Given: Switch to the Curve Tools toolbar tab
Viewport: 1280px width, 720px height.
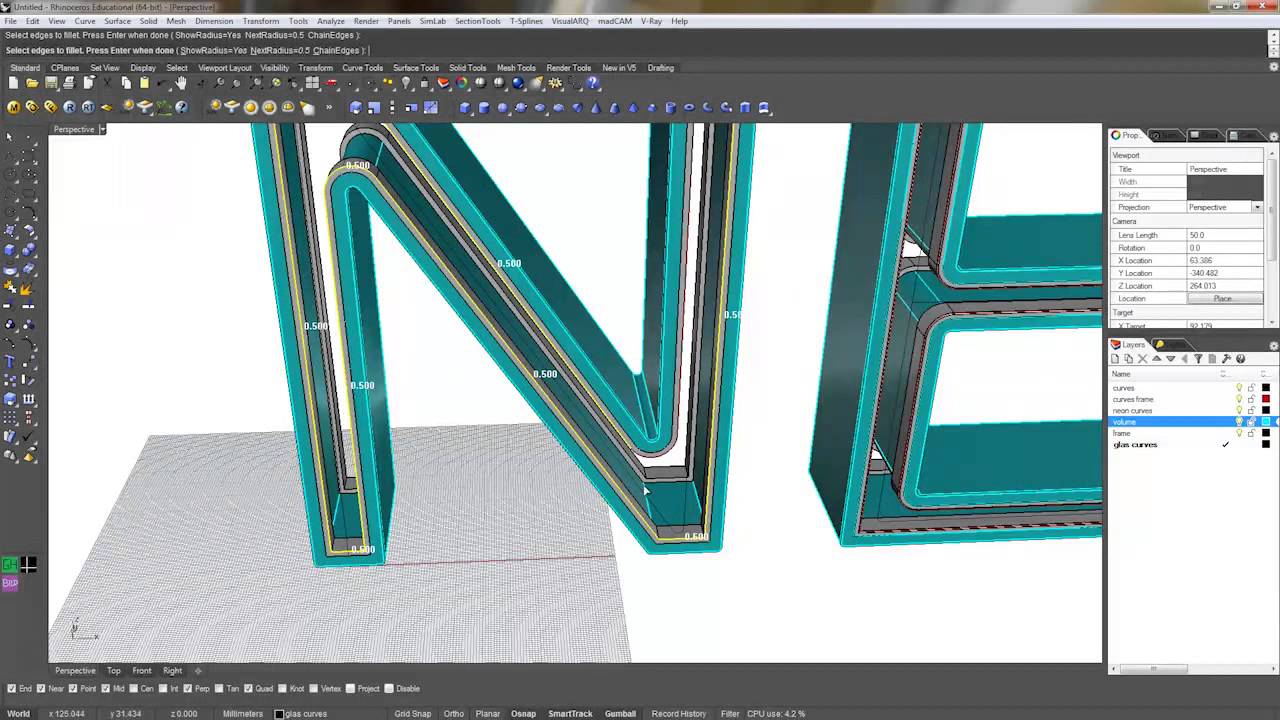Looking at the screenshot, I should click(362, 68).
